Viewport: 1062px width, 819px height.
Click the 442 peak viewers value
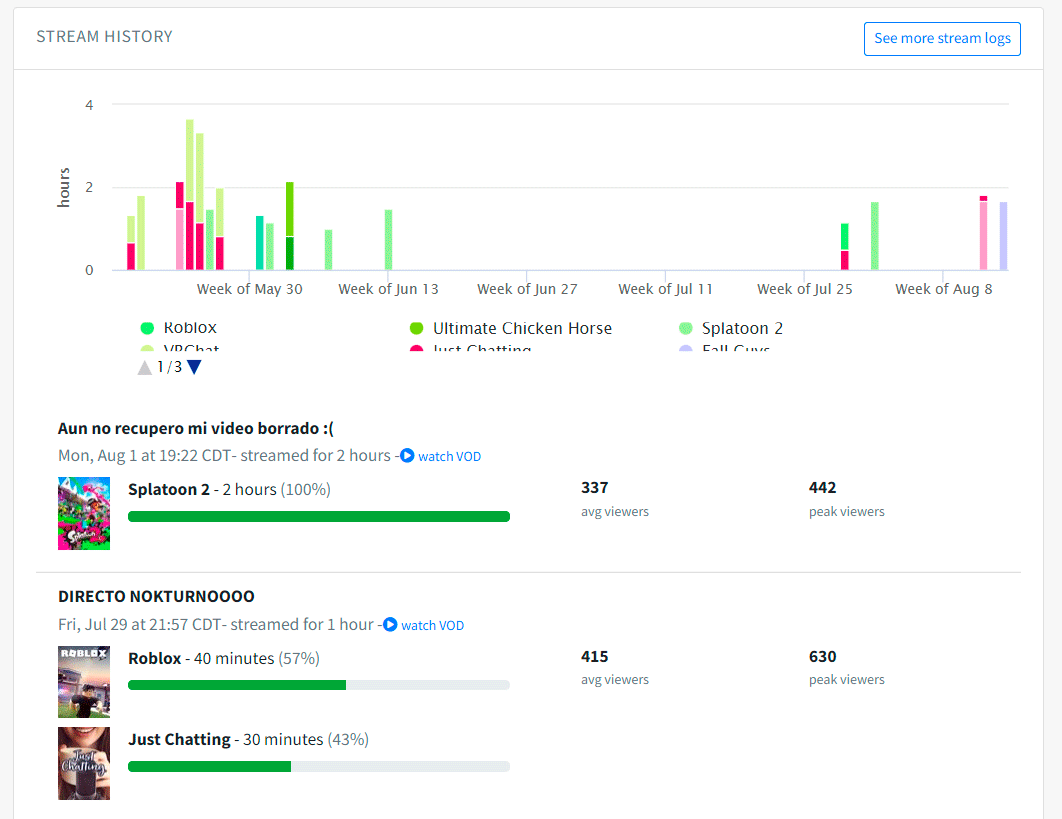click(822, 488)
